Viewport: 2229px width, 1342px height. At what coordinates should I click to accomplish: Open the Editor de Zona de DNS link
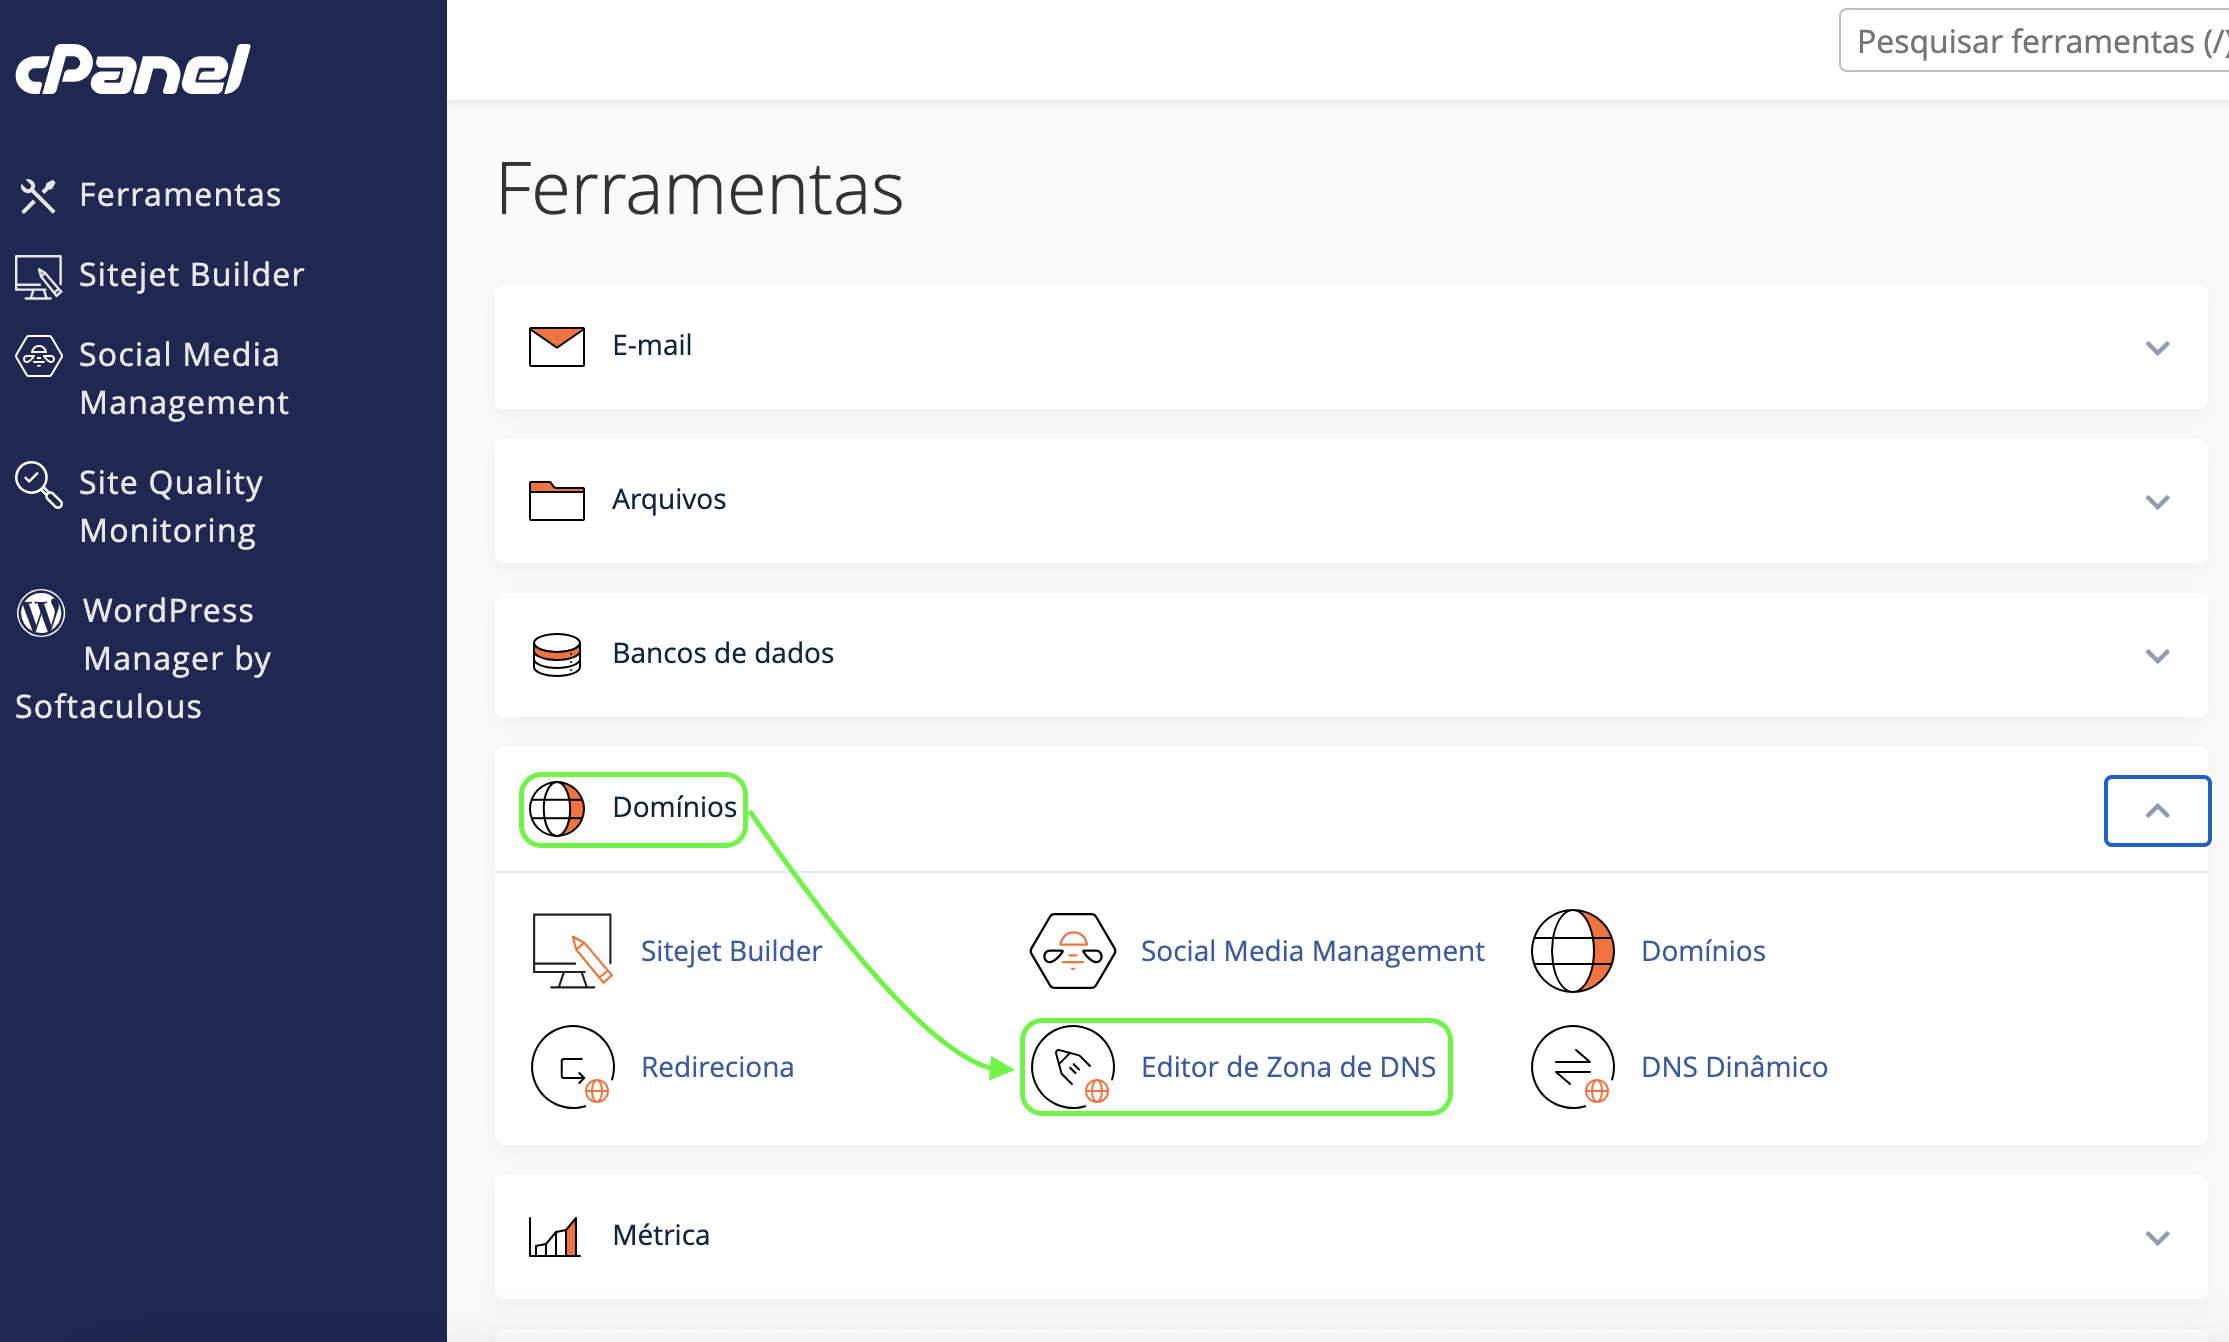(x=1288, y=1067)
